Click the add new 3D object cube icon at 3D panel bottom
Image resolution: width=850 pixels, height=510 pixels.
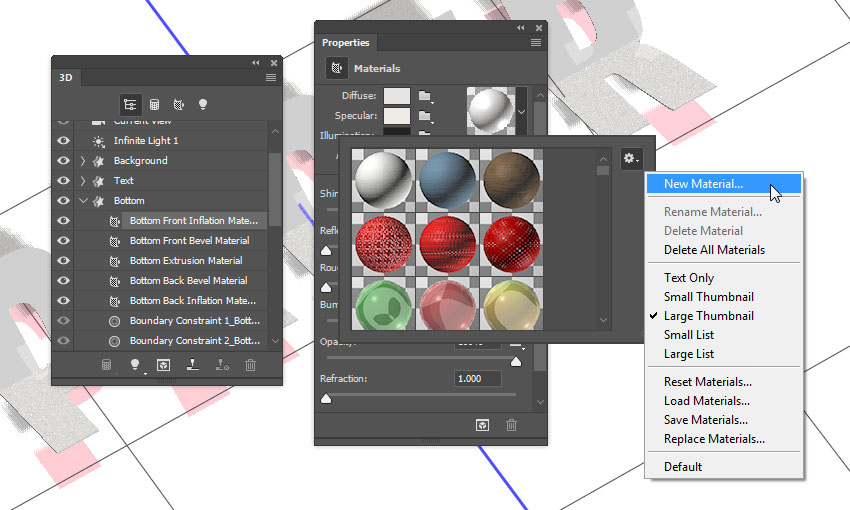tap(163, 365)
